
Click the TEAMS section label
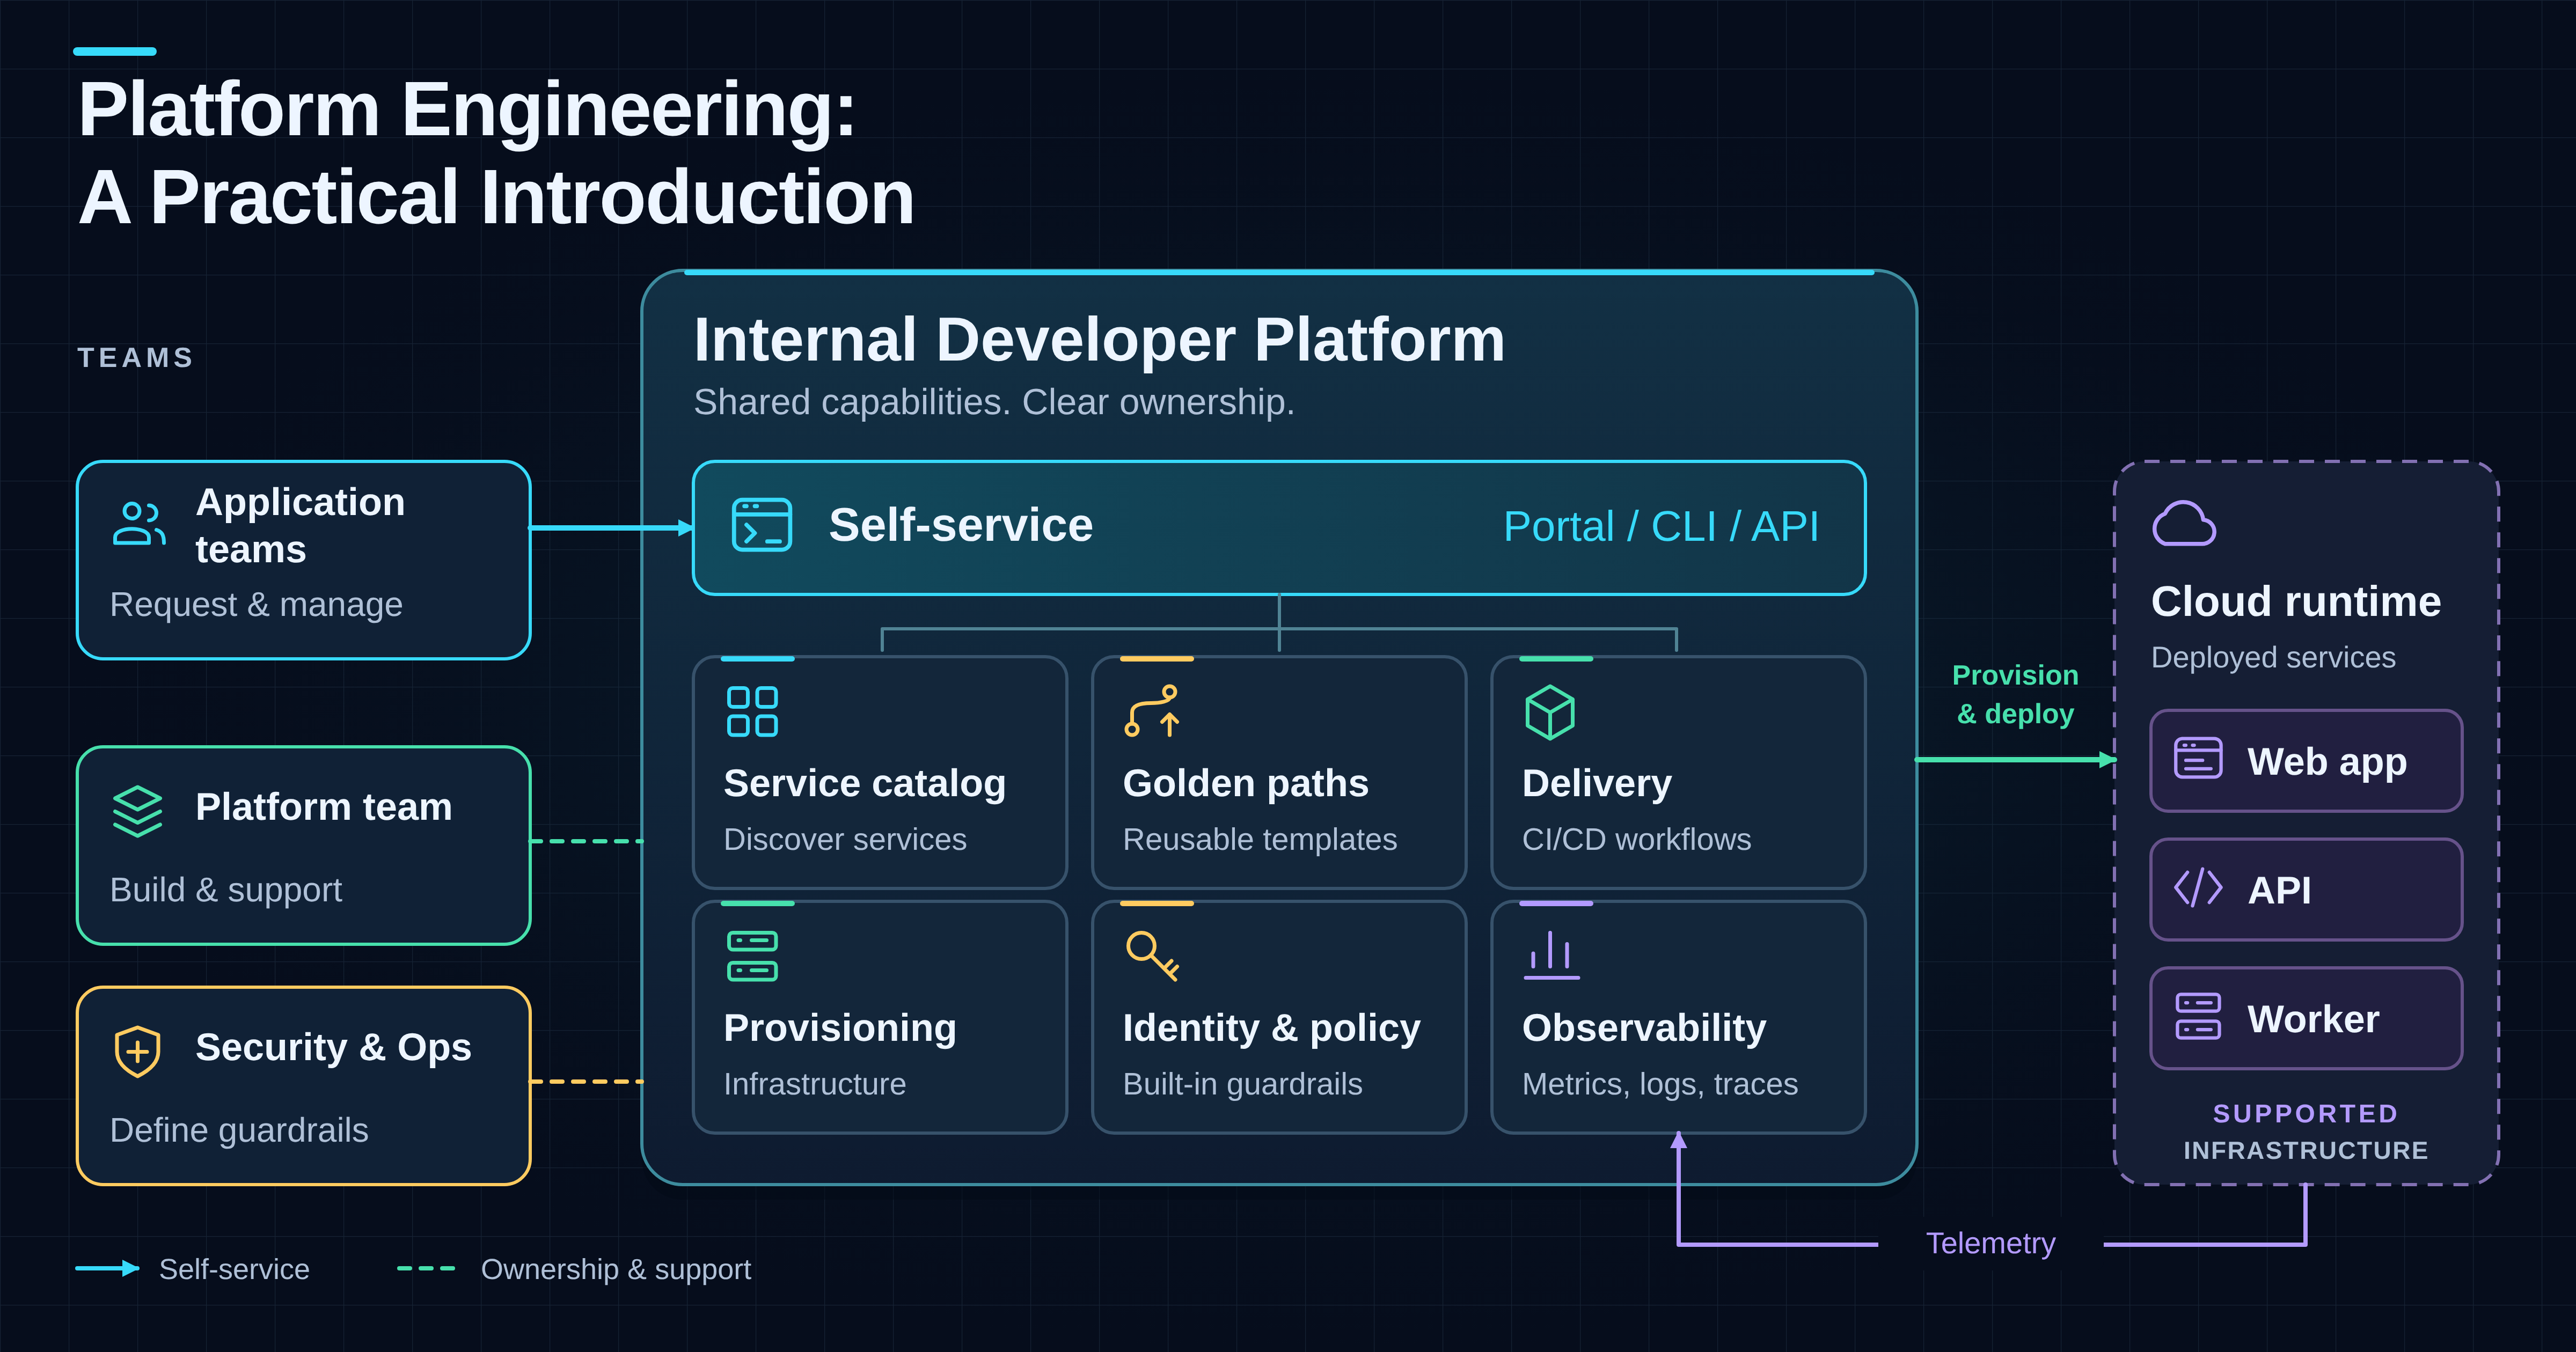pos(136,358)
